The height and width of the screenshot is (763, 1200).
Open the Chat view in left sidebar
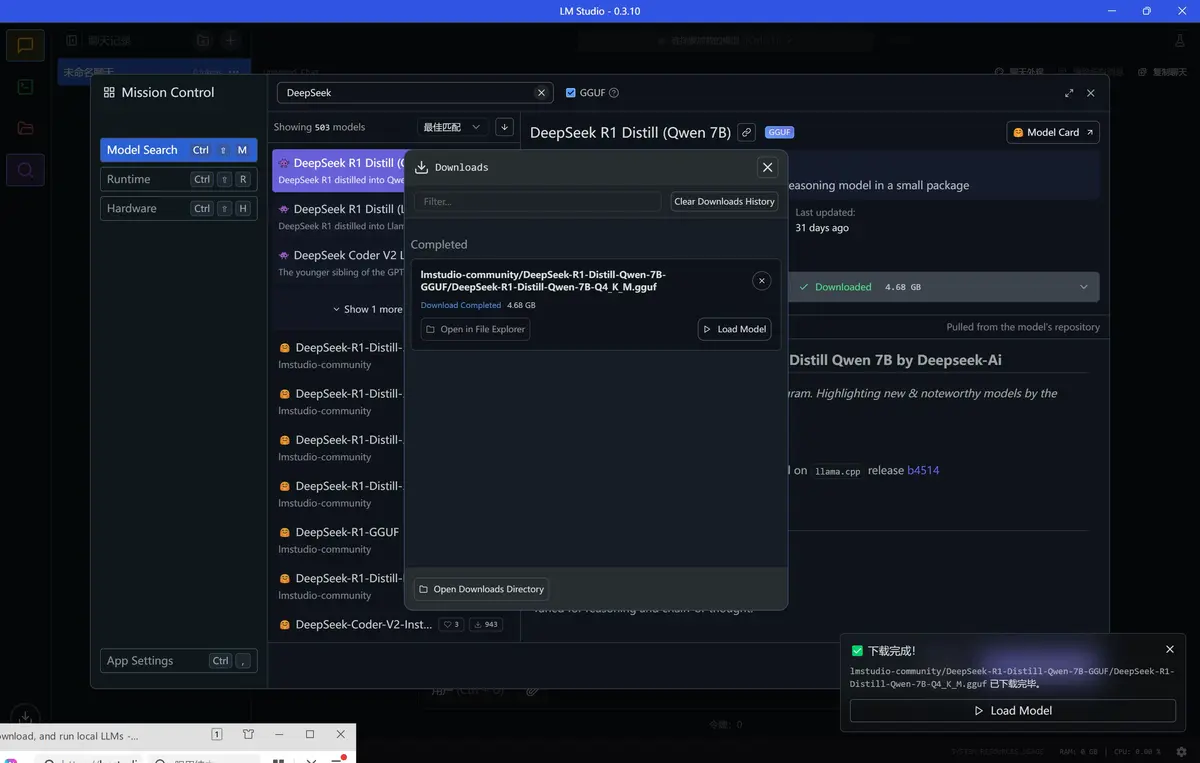click(26, 45)
